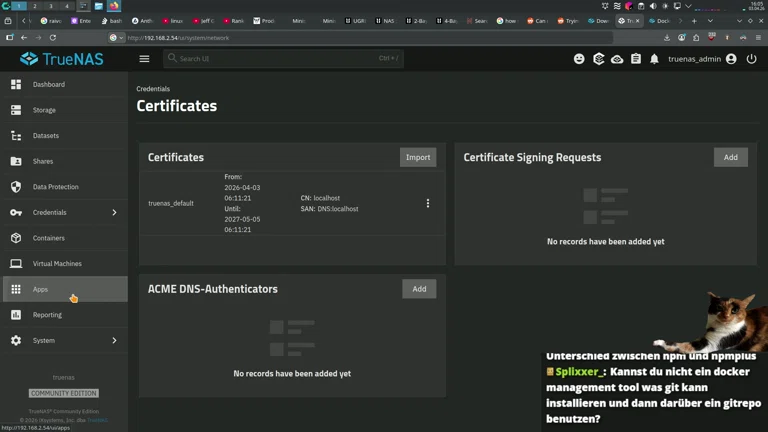This screenshot has width=768, height=432.
Task: Open the Containers page
Action: pyautogui.click(x=48, y=238)
